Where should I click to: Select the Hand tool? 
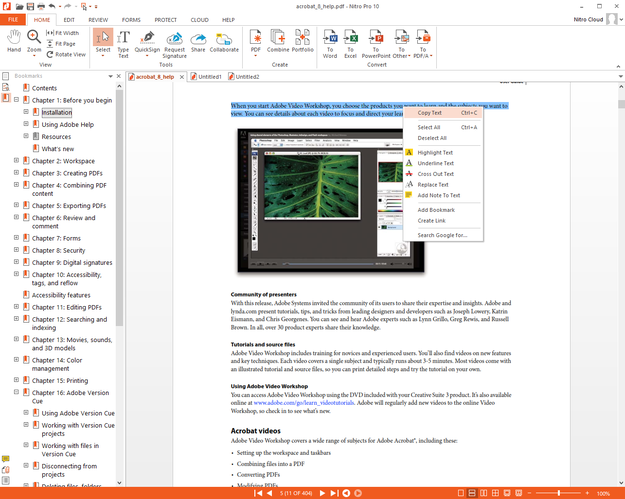(14, 41)
